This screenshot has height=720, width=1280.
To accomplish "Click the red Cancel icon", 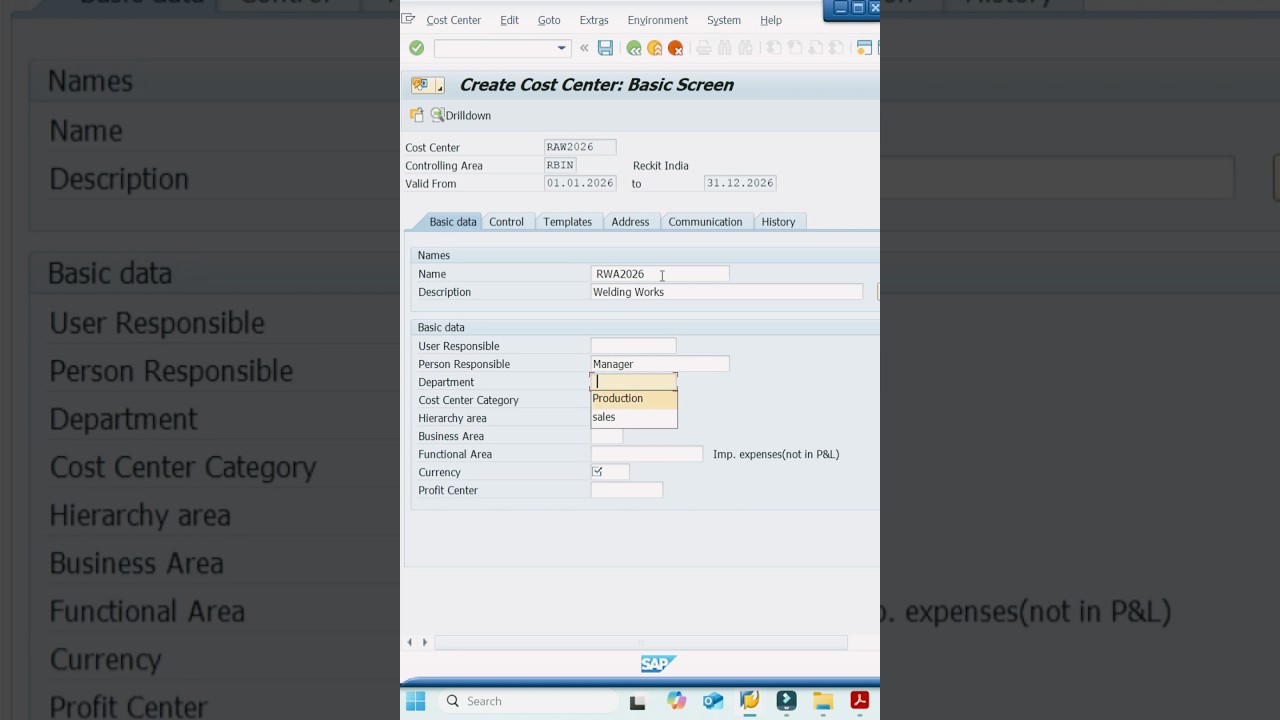I will click(x=676, y=48).
